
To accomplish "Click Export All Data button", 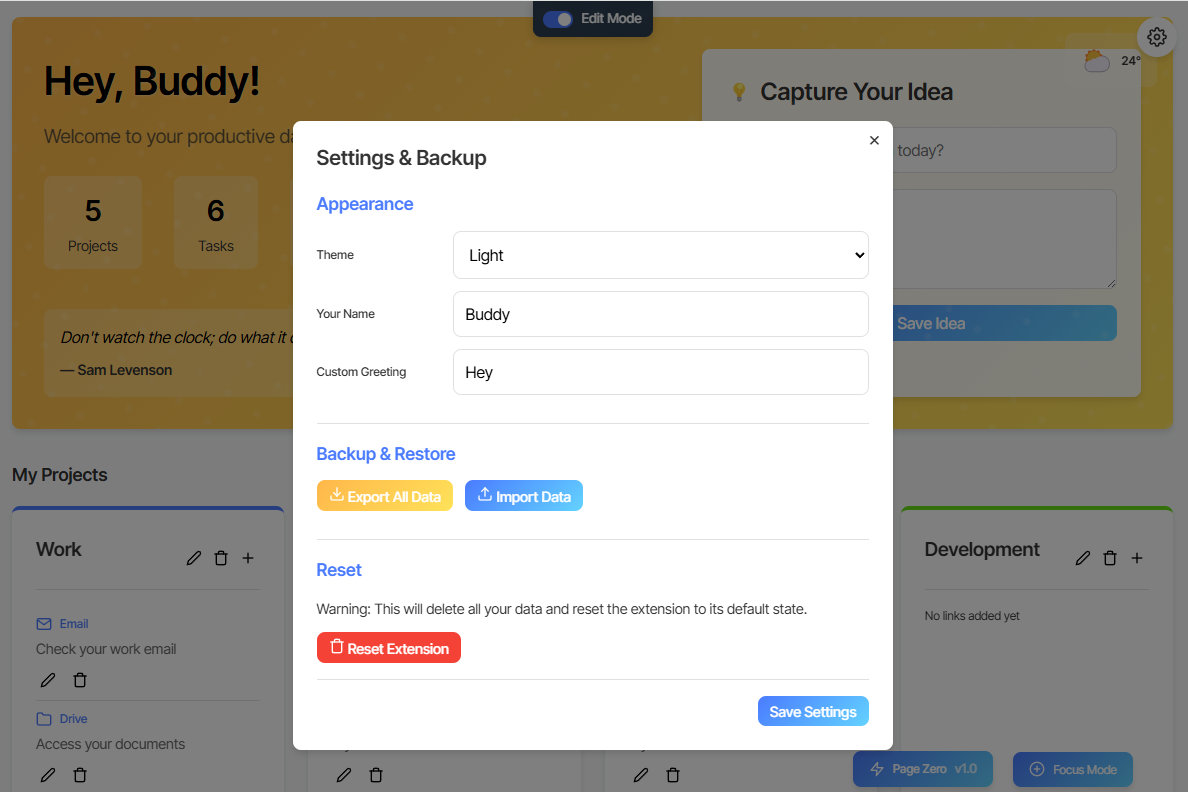I will coord(385,496).
